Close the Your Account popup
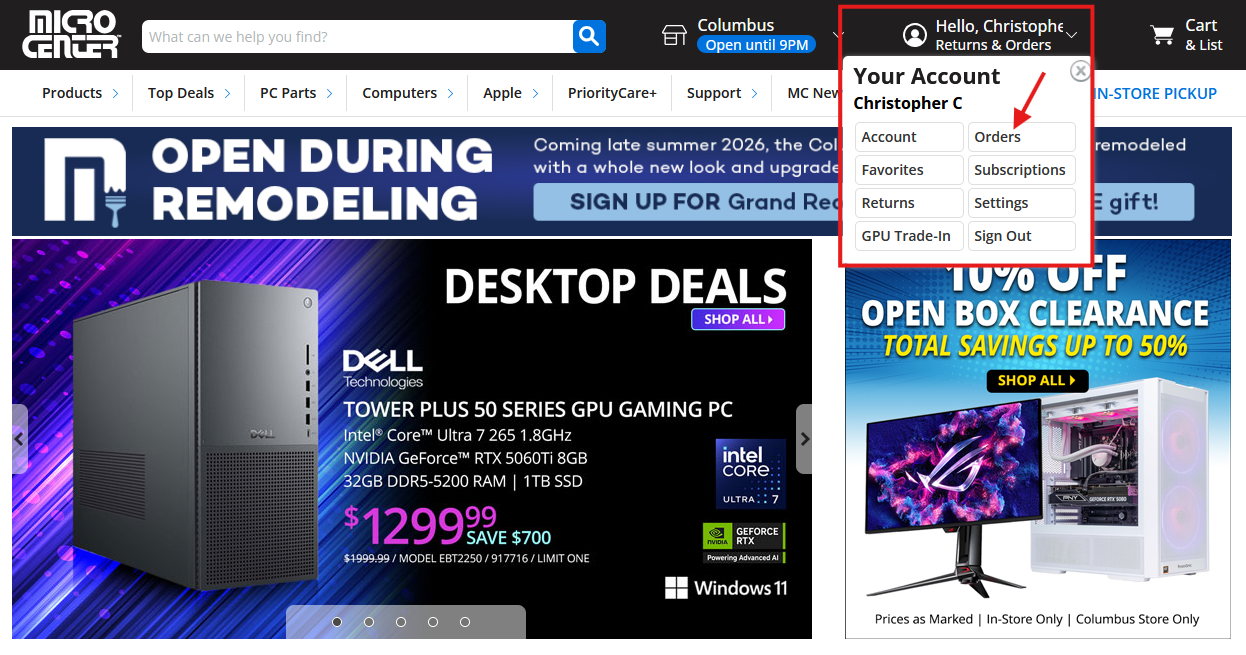This screenshot has width=1246, height=655. pos(1080,71)
